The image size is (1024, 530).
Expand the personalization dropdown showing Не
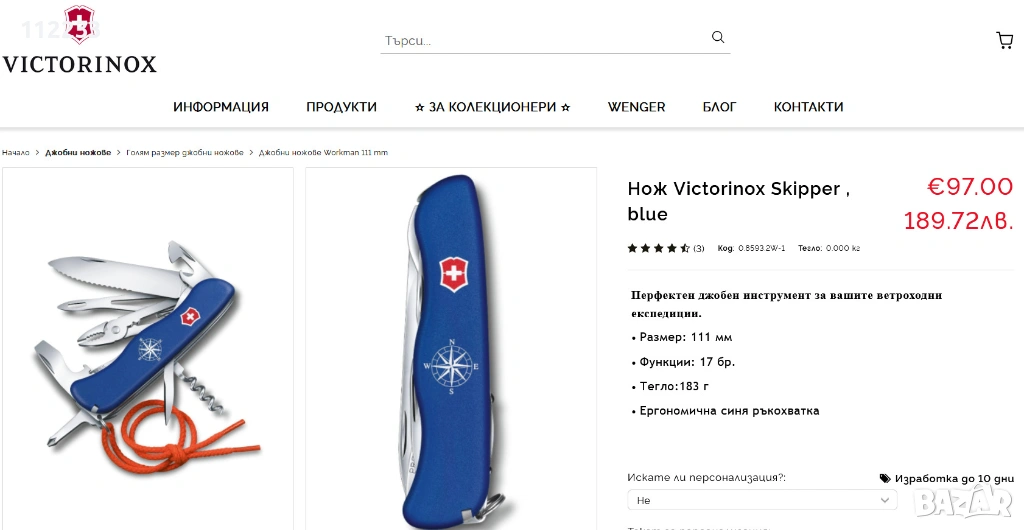coord(762,500)
